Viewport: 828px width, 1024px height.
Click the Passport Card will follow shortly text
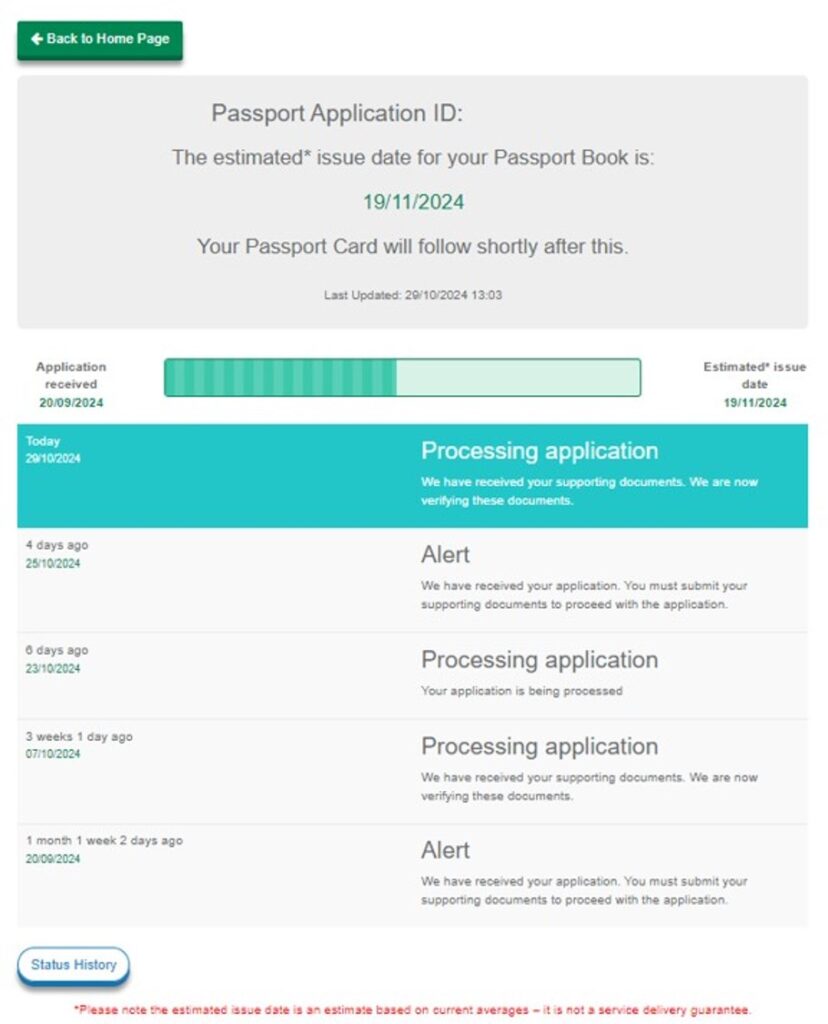click(x=413, y=246)
